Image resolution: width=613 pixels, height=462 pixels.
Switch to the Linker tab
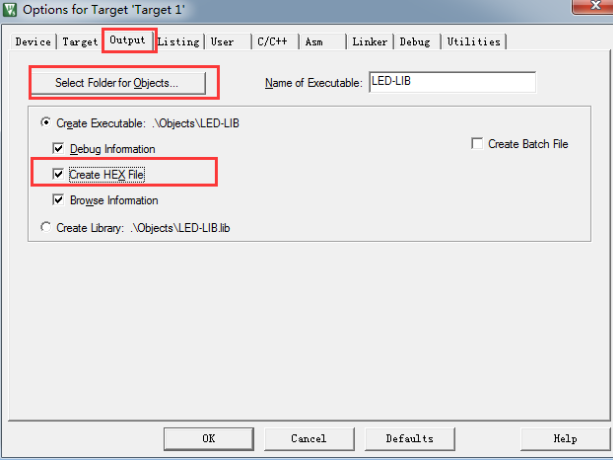click(370, 42)
